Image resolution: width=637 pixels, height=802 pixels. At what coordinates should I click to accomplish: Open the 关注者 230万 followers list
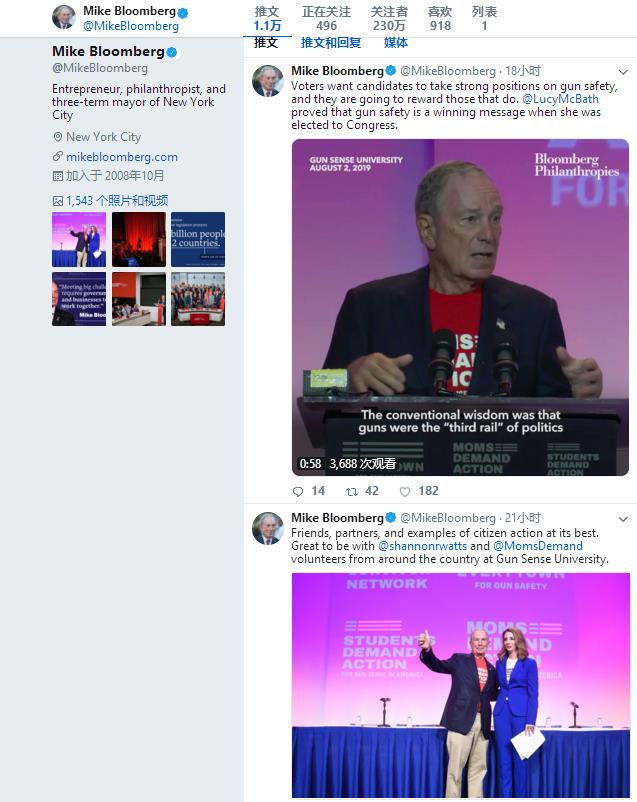click(x=389, y=19)
